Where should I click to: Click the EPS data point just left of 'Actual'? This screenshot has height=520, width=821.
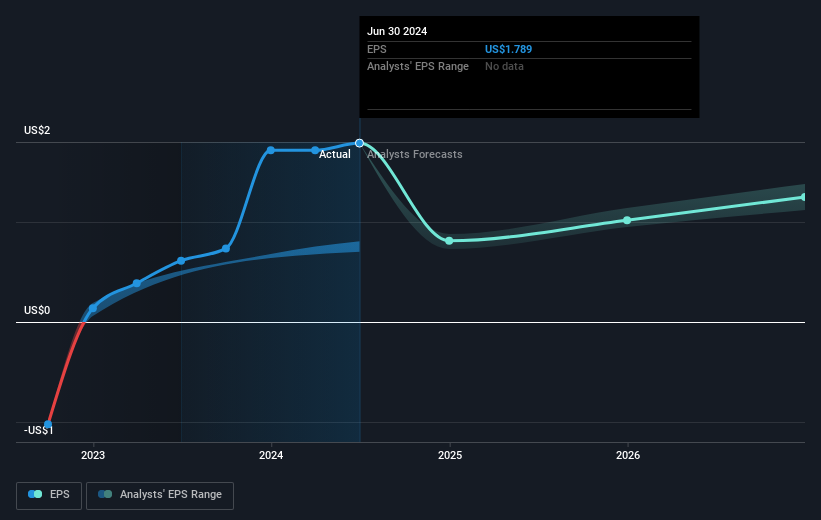tap(315, 150)
